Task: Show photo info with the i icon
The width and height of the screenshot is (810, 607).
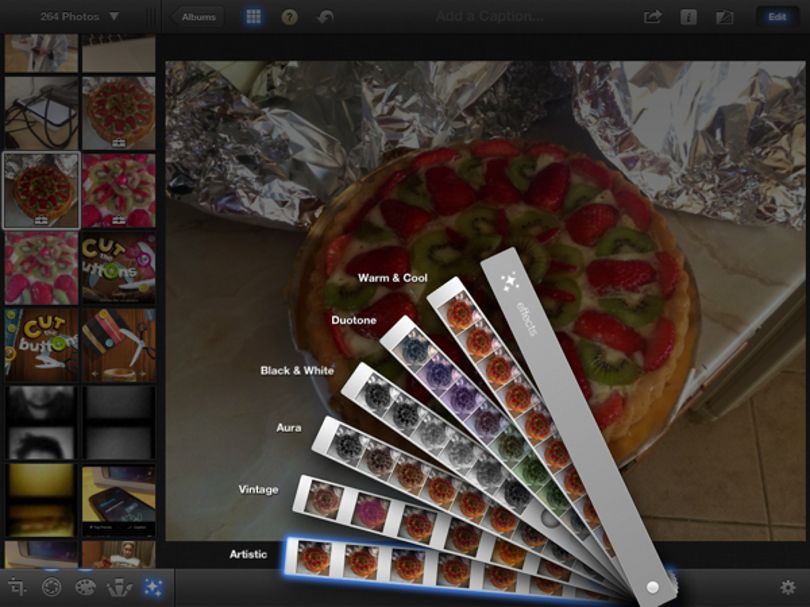Action: (688, 17)
